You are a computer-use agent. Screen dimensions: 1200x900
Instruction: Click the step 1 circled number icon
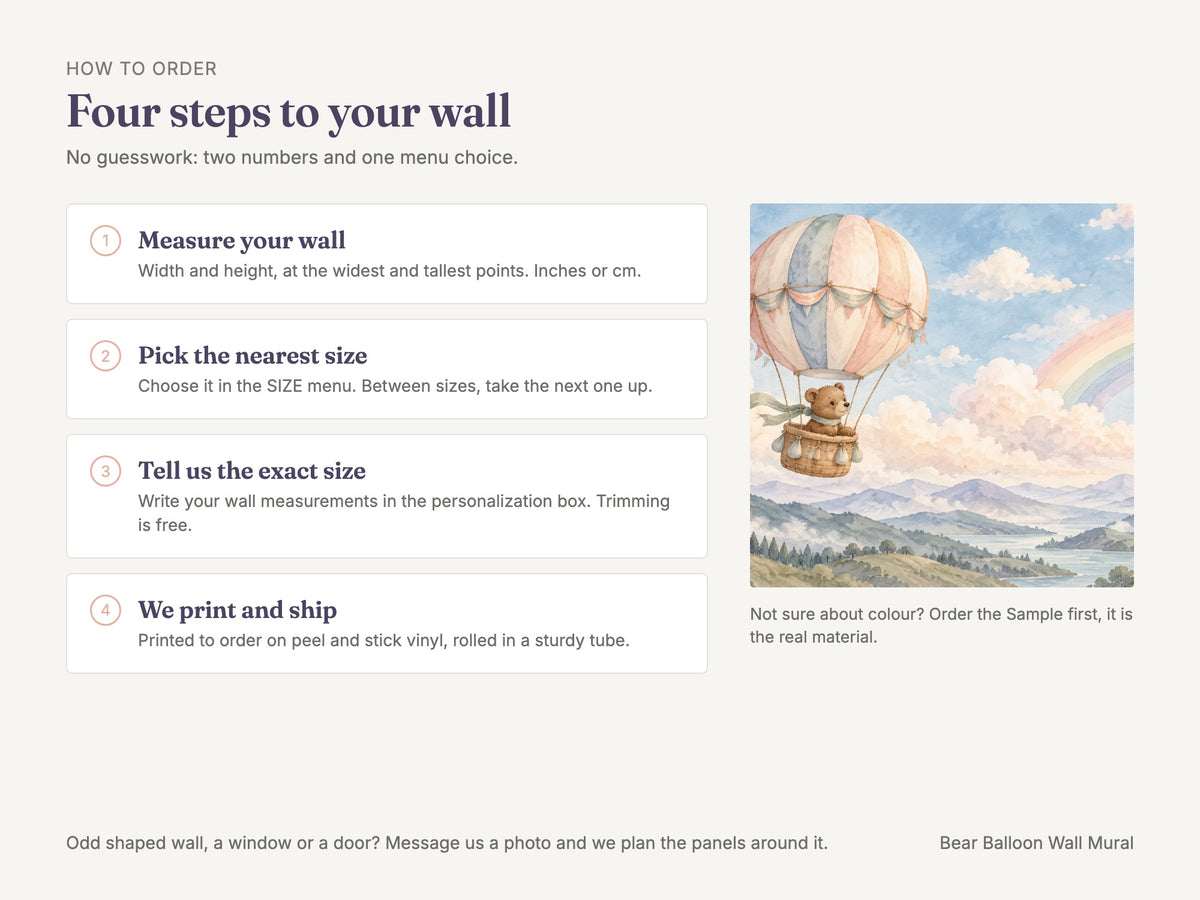[x=105, y=241]
